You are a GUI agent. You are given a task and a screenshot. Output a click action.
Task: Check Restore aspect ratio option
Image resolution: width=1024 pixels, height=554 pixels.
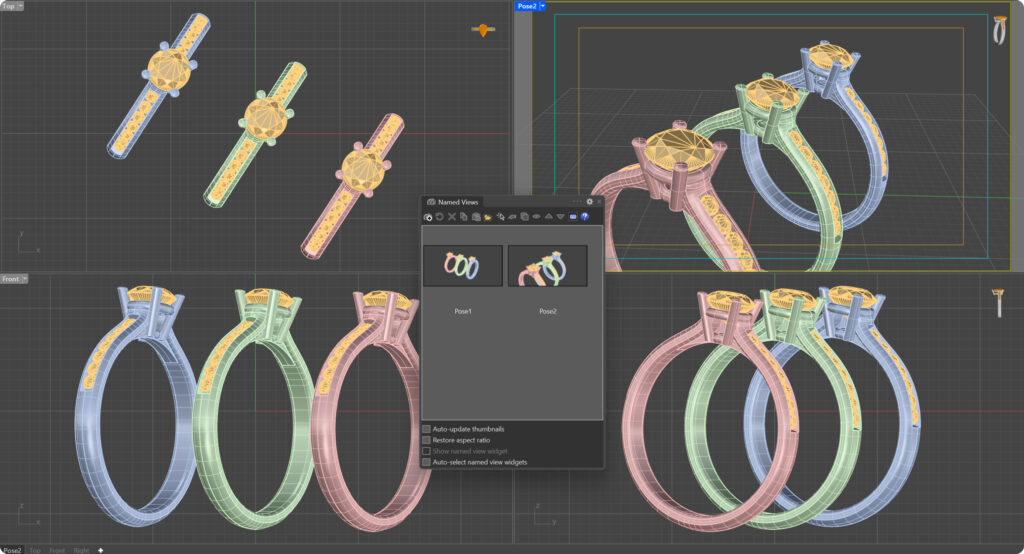tap(427, 440)
